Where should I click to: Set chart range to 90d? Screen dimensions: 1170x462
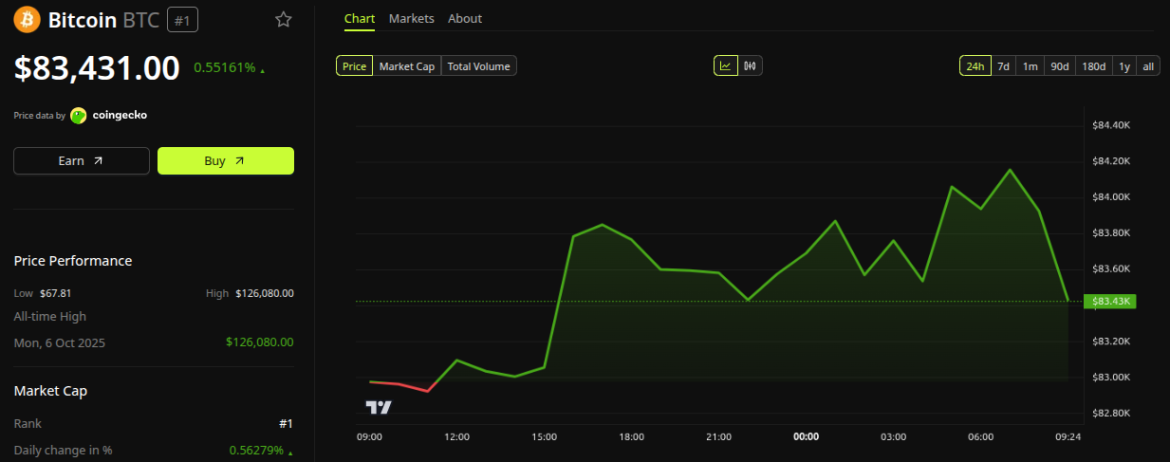pos(1060,66)
